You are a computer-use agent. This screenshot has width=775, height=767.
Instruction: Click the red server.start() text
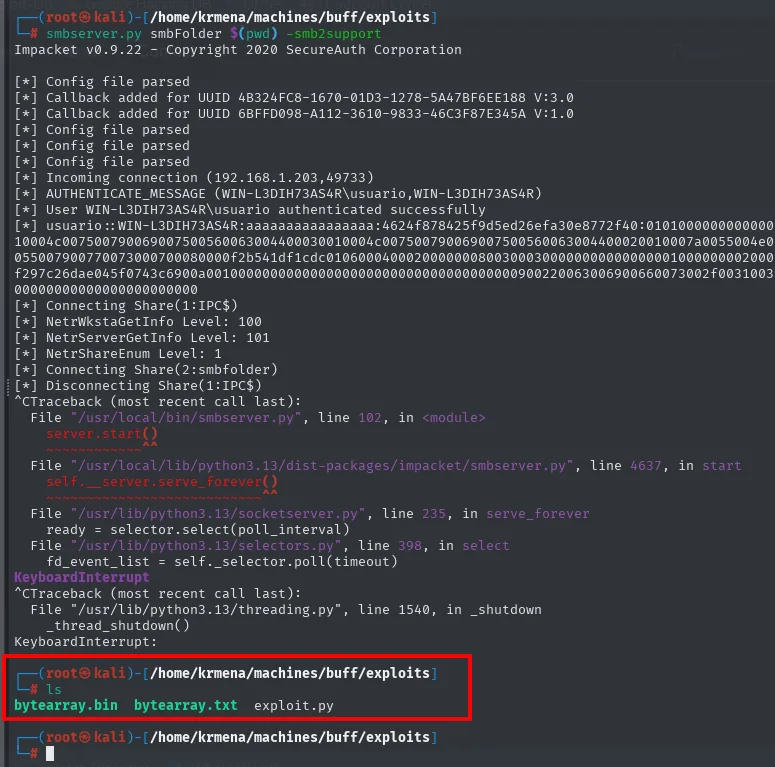click(x=102, y=433)
